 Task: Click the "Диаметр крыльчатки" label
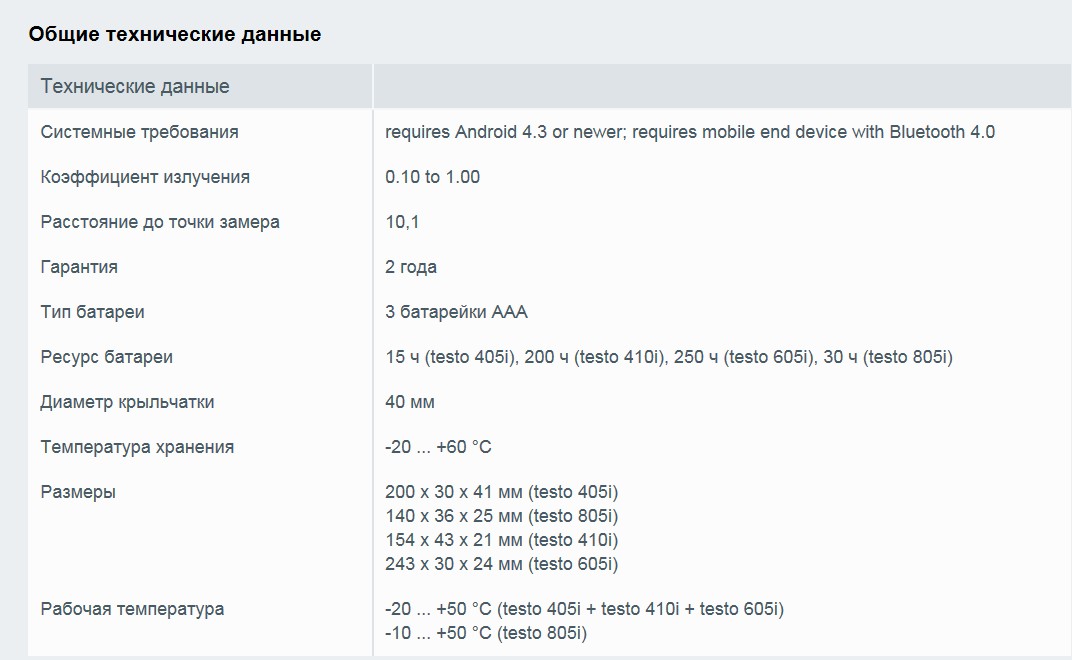tap(127, 402)
